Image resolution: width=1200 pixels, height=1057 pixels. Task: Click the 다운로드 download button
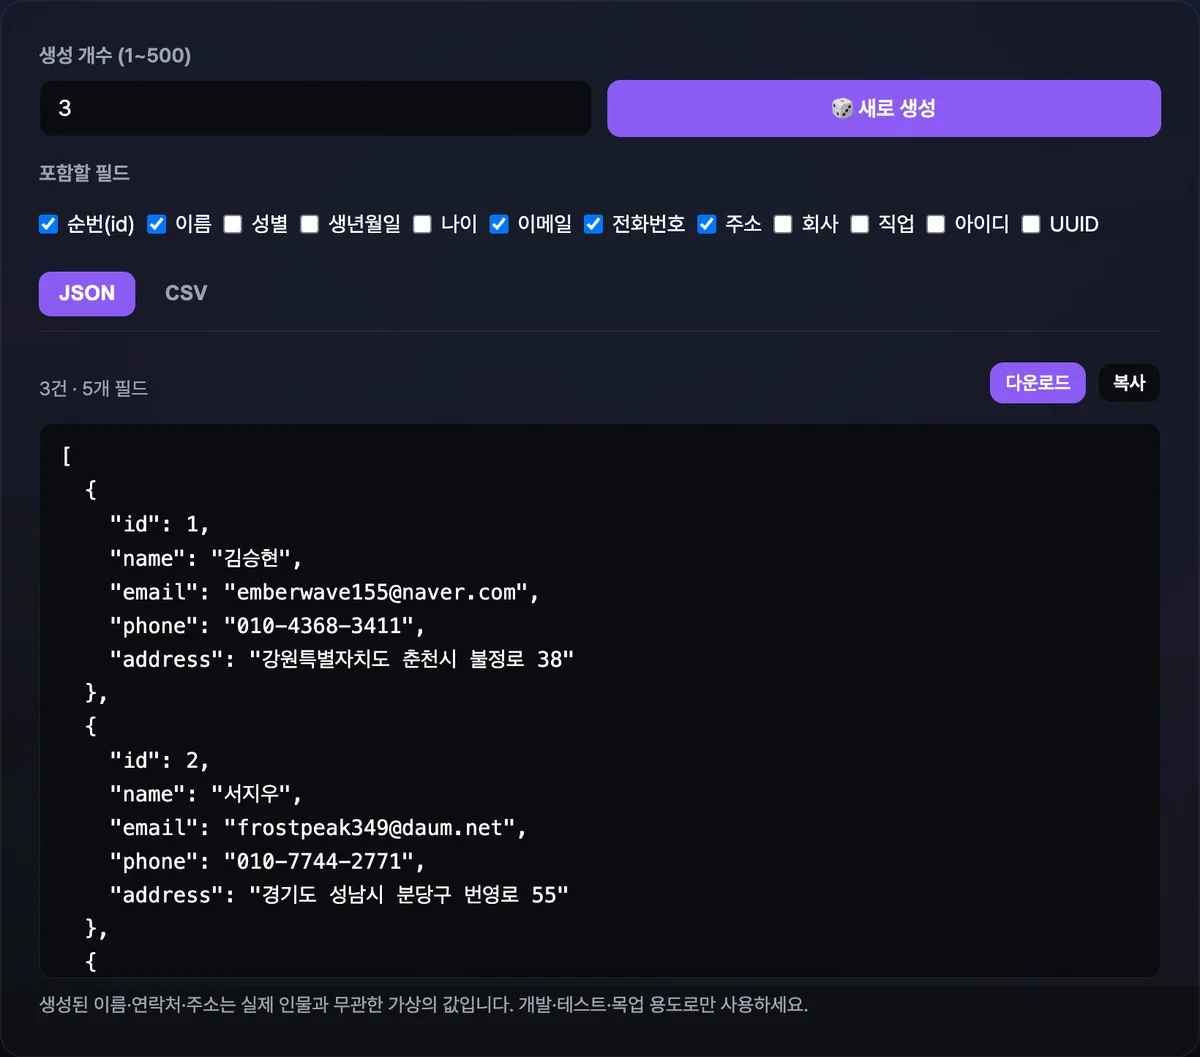click(1038, 383)
